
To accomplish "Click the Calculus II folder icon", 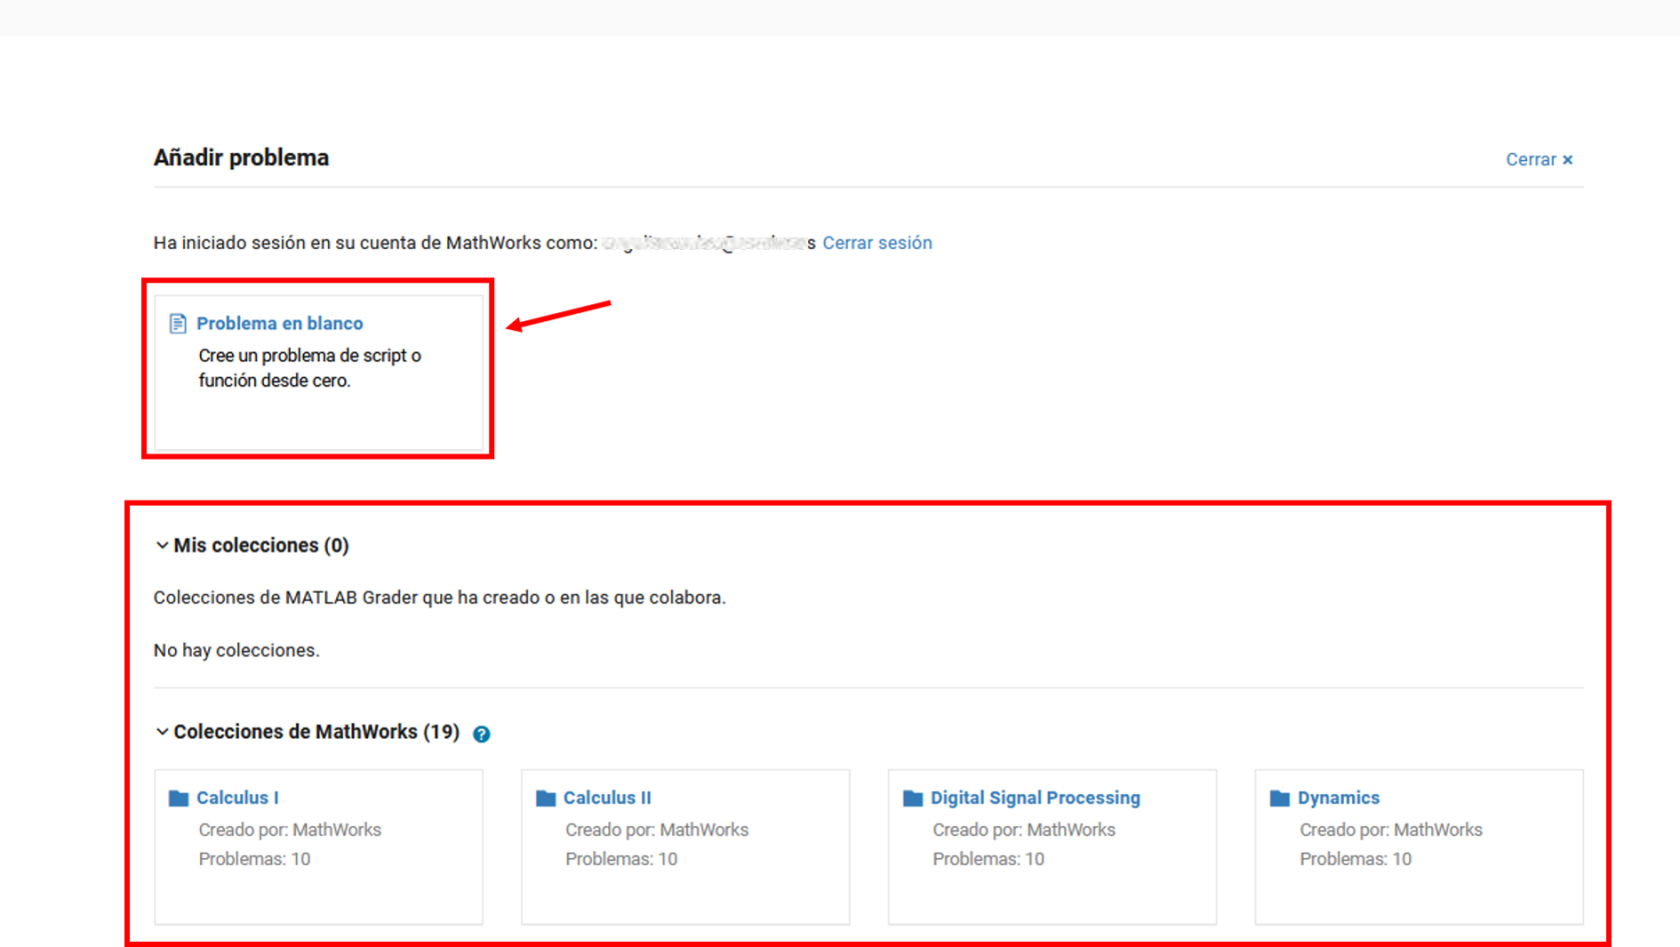I will pos(546,798).
